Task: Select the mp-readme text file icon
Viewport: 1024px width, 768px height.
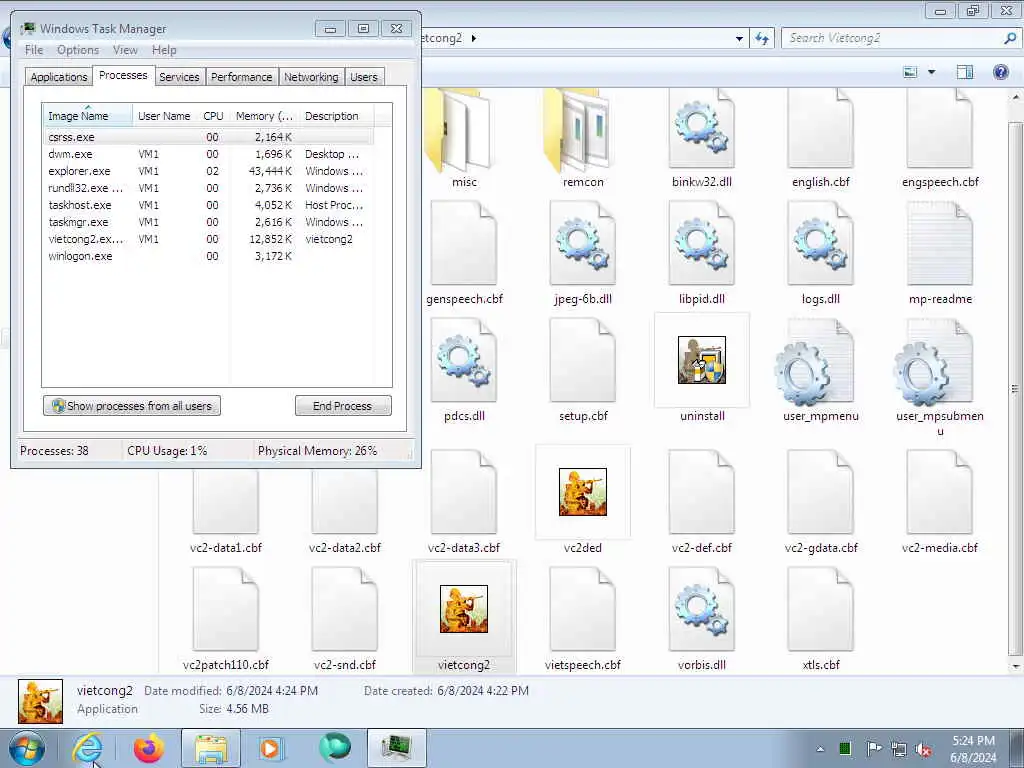Action: click(x=939, y=243)
